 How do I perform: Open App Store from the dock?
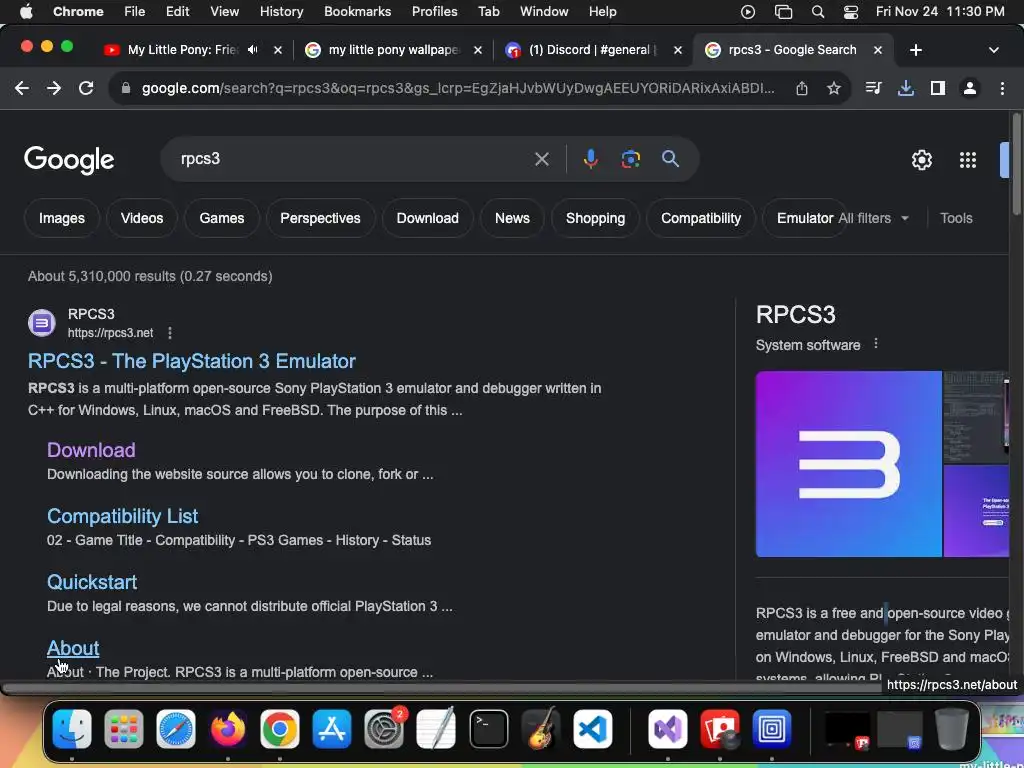332,728
